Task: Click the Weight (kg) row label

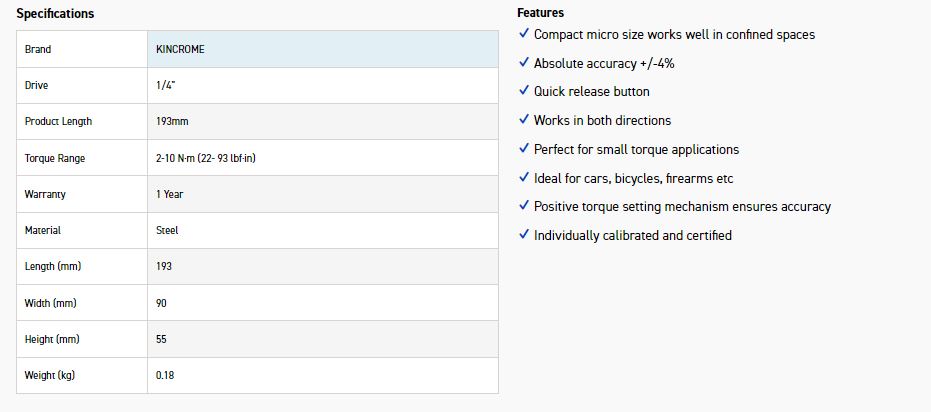Action: pos(48,375)
